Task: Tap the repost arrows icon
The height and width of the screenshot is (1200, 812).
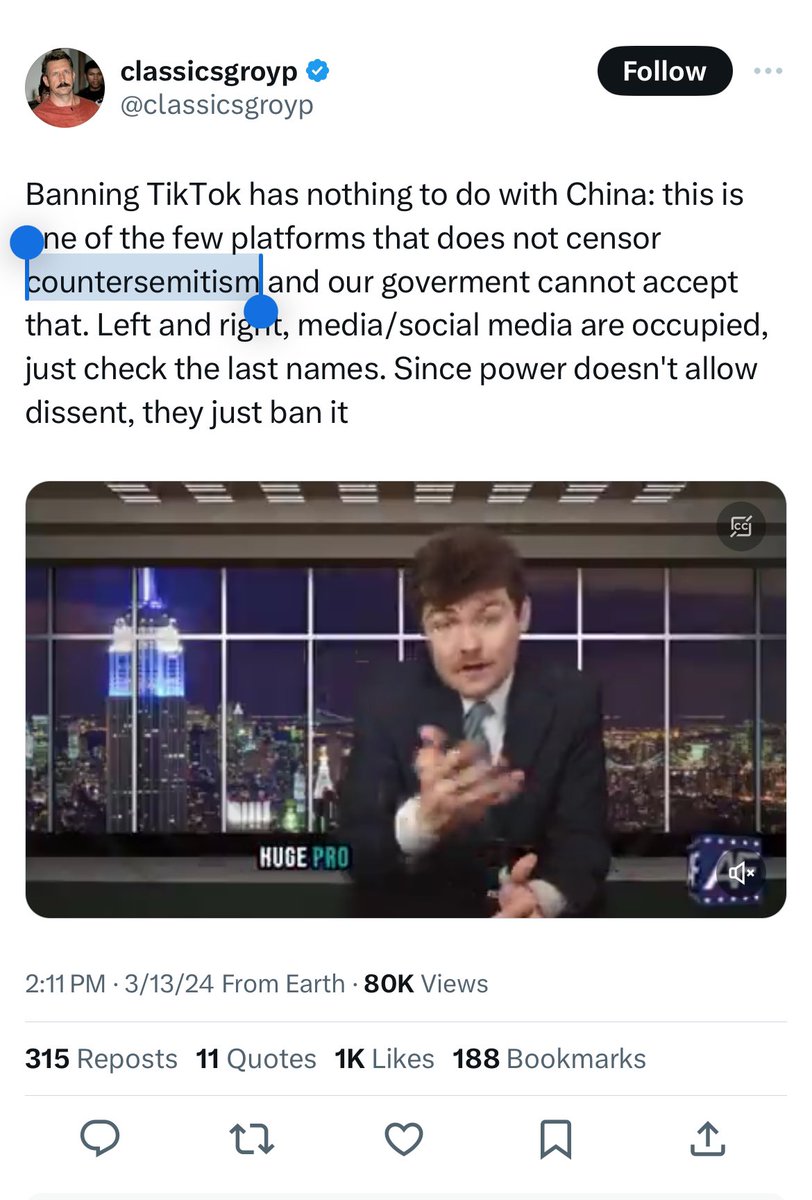Action: tap(253, 1138)
